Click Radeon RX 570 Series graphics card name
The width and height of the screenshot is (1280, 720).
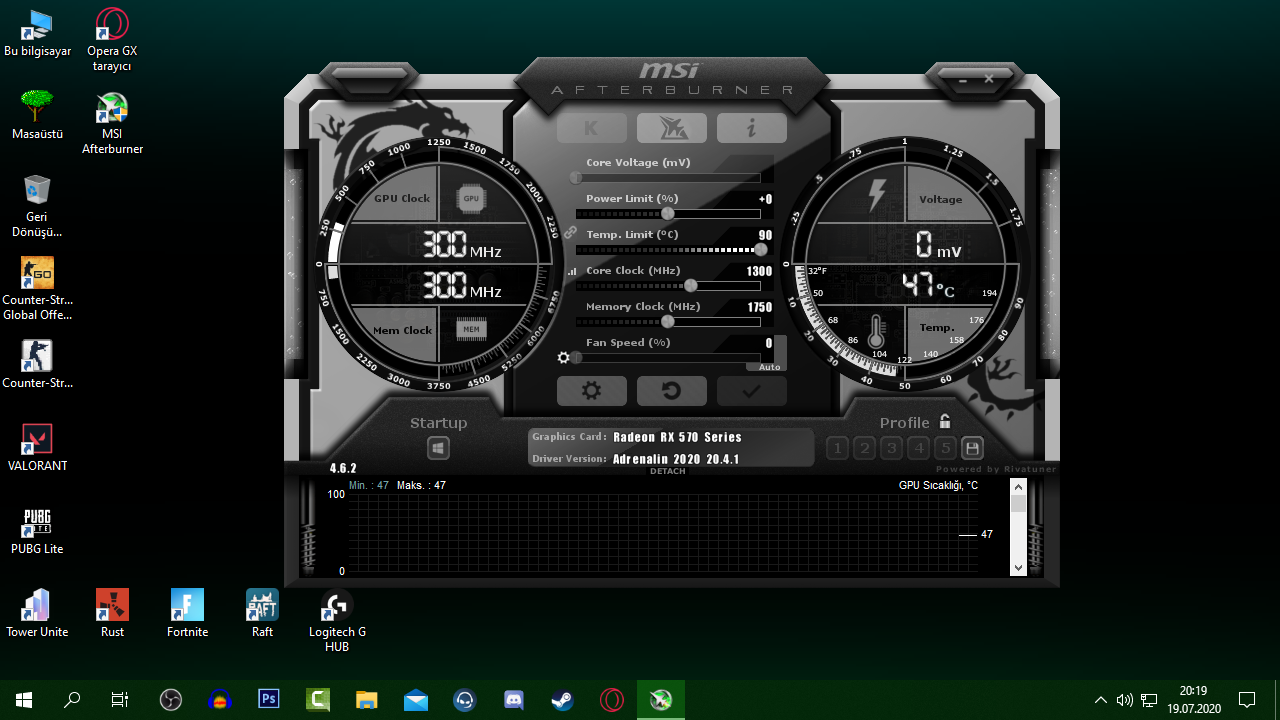point(677,437)
